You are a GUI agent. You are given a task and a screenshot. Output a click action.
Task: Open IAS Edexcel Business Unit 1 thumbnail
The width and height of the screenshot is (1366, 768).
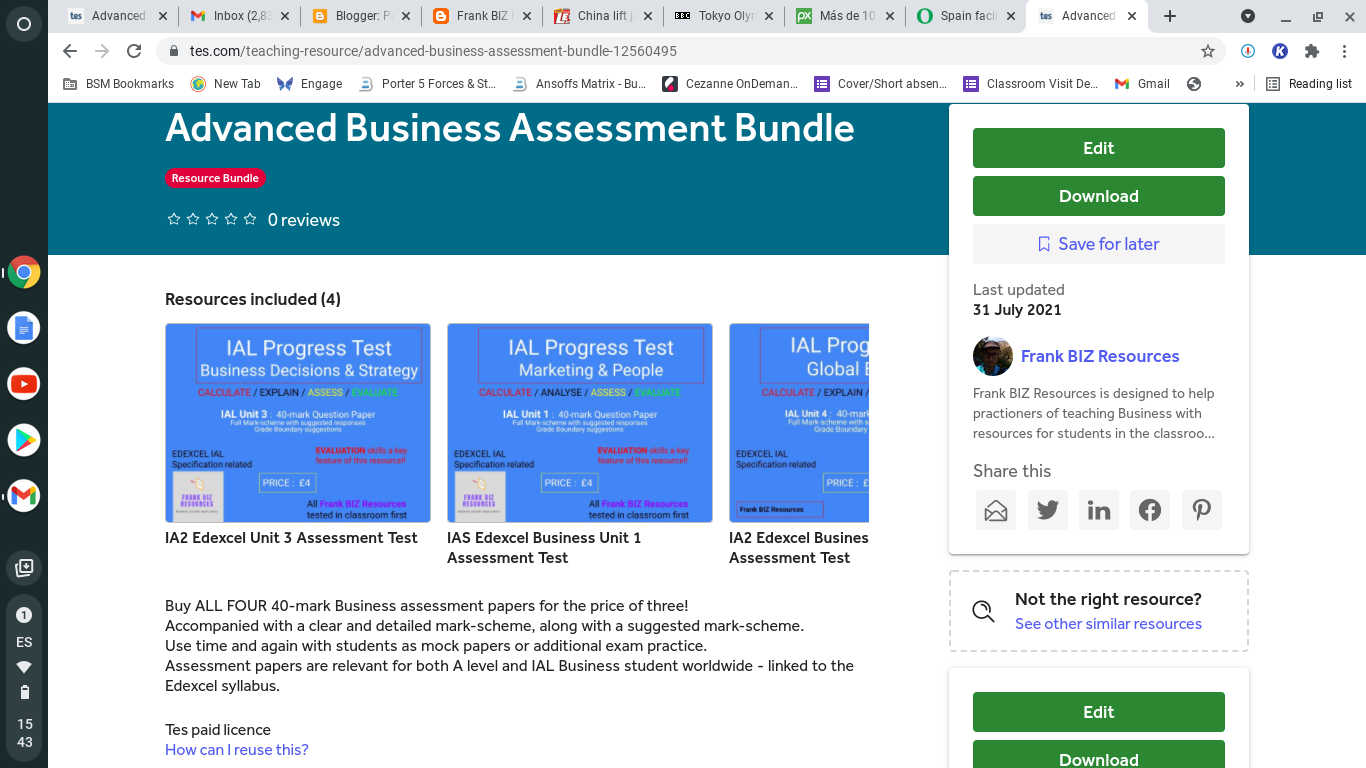click(580, 422)
